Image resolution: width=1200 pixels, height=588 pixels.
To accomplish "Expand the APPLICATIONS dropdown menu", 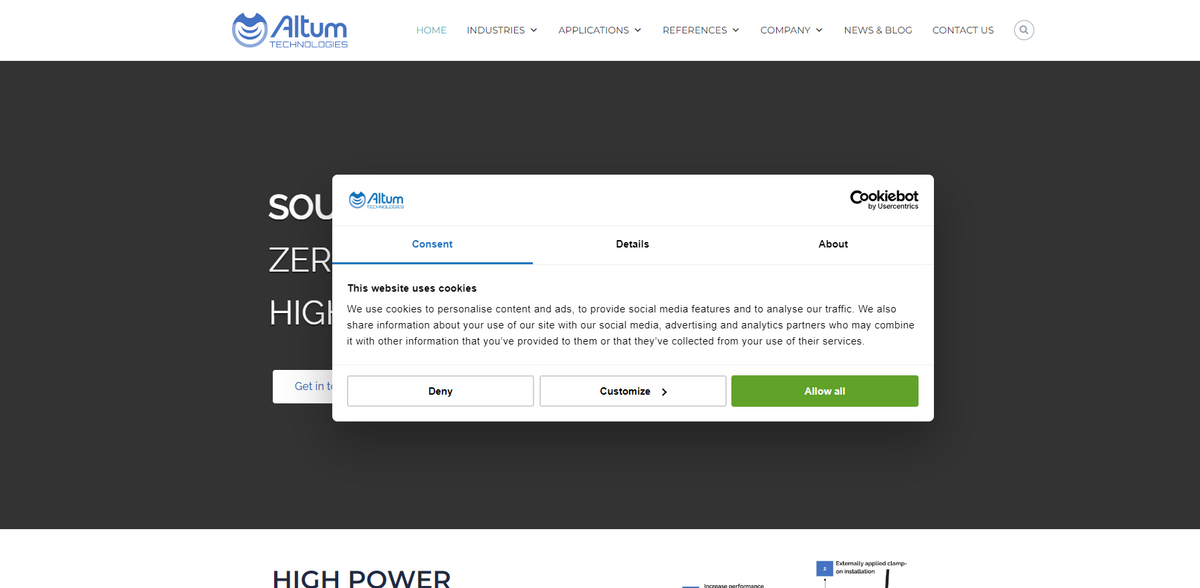I will [600, 30].
